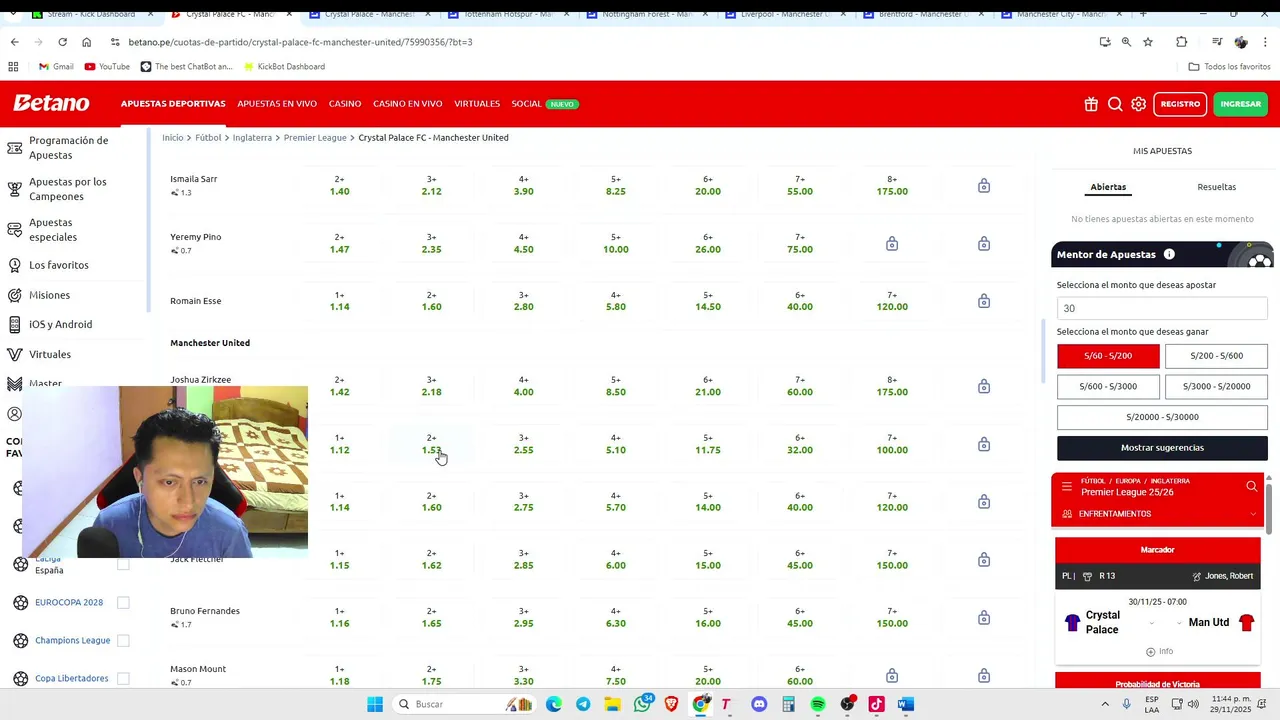Click the bet amount input field showing 30
This screenshot has height=720, width=1280.
pos(1162,308)
